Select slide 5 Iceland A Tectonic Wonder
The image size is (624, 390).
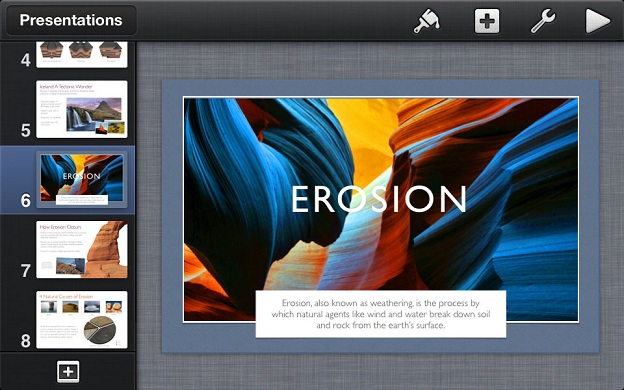(x=82, y=109)
